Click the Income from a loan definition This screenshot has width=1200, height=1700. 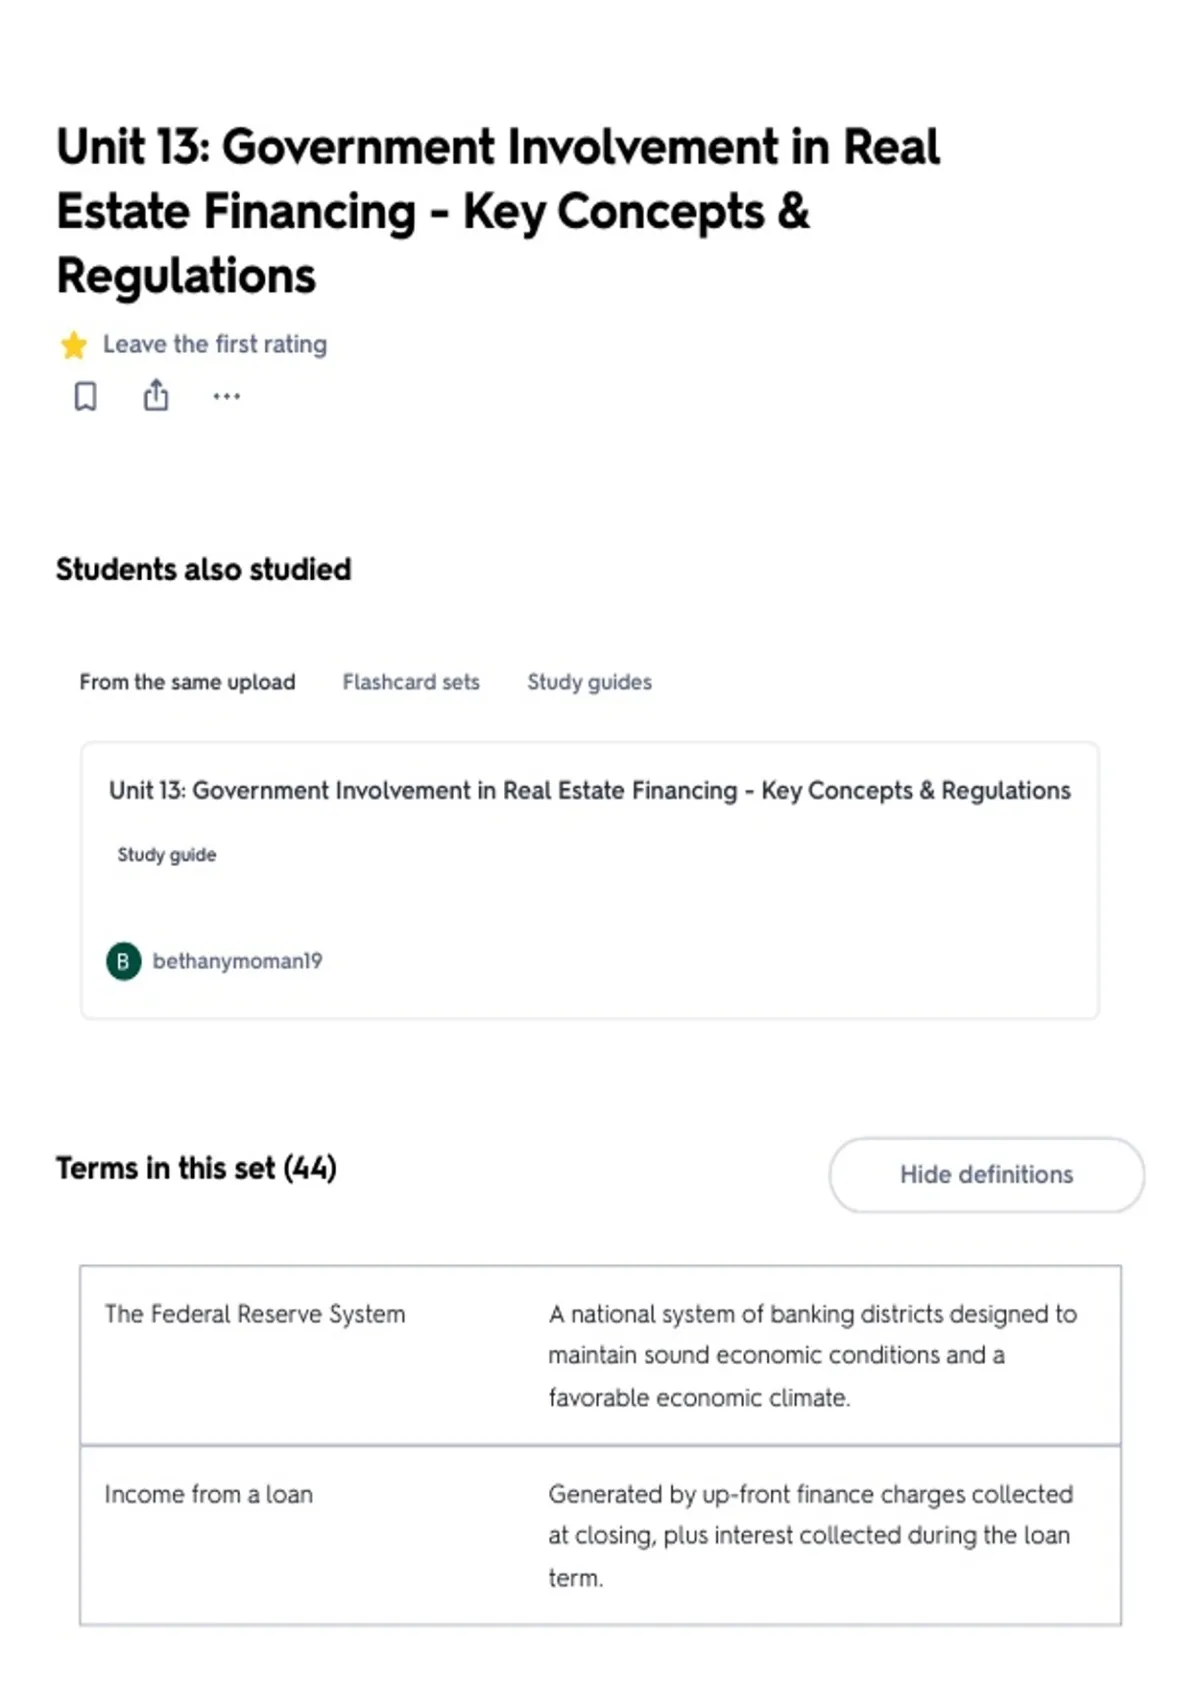(810, 1535)
